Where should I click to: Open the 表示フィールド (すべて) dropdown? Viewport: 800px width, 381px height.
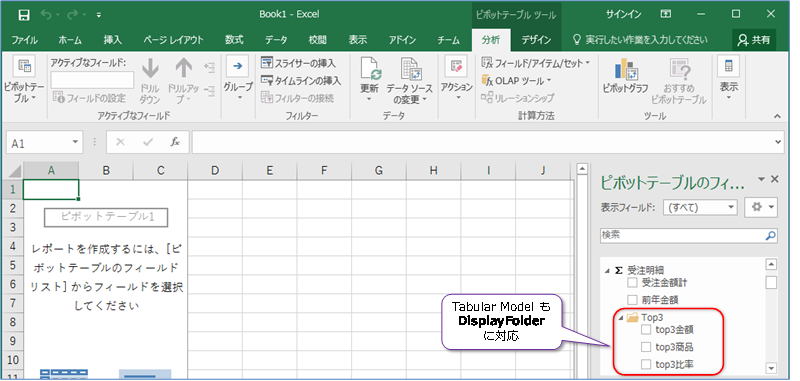click(x=701, y=207)
